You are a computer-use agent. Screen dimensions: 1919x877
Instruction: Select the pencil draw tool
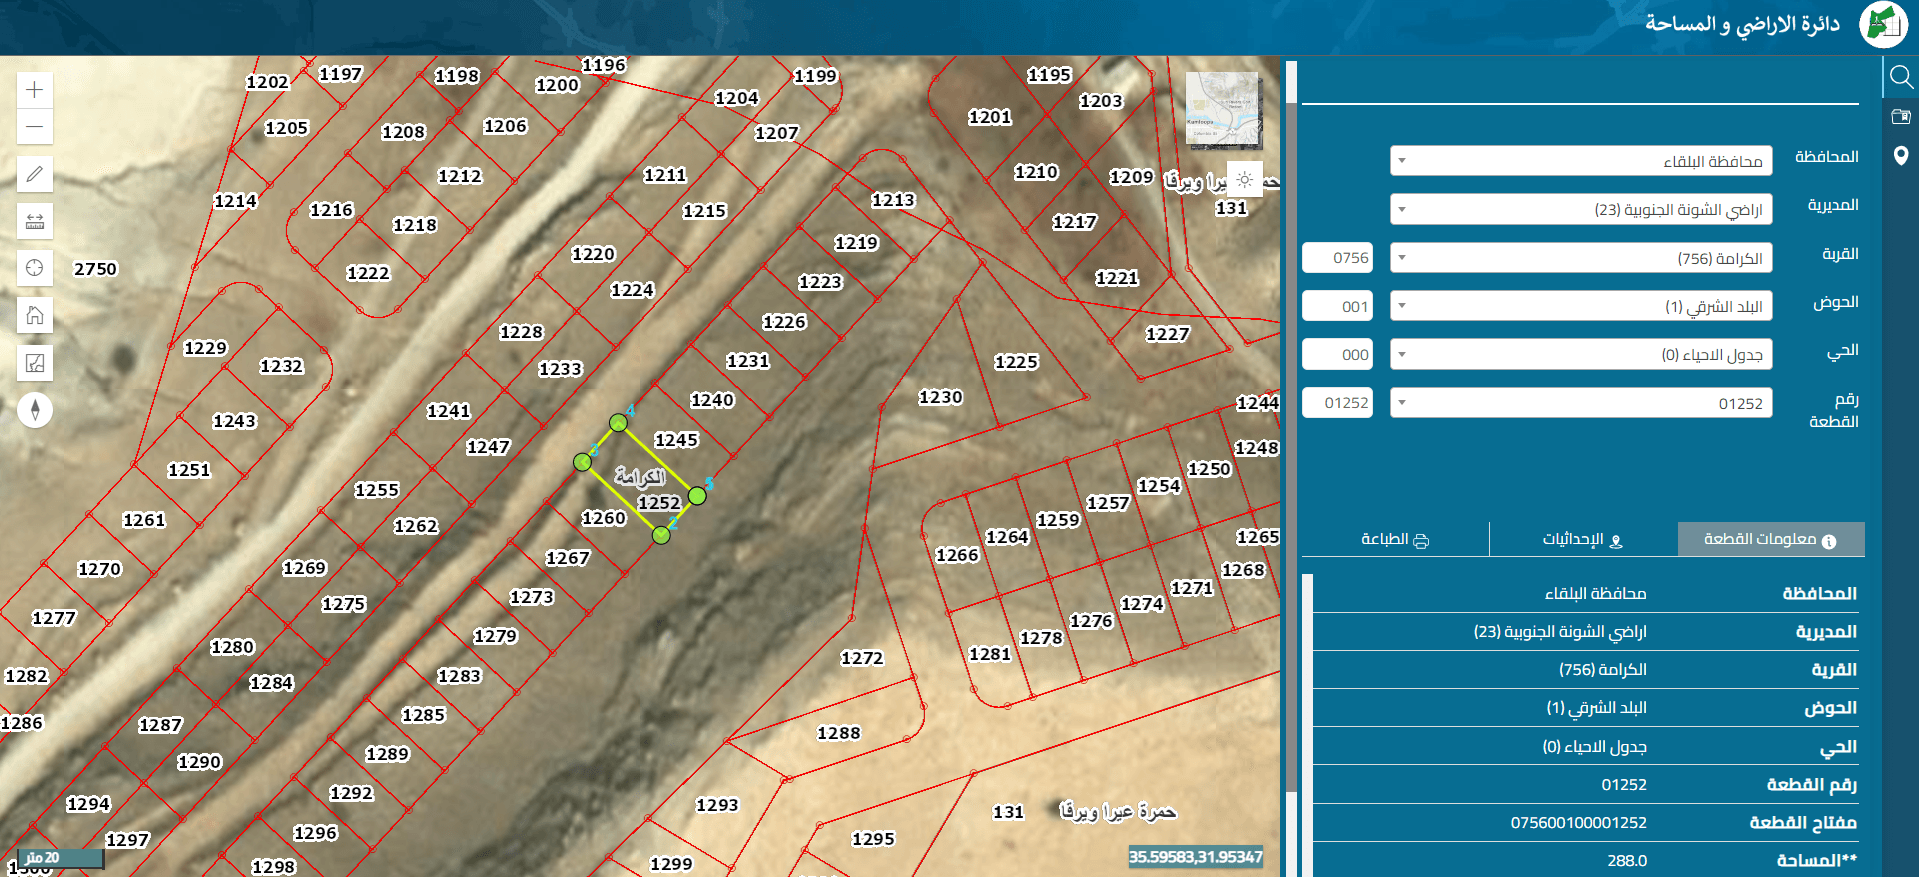[x=35, y=174]
